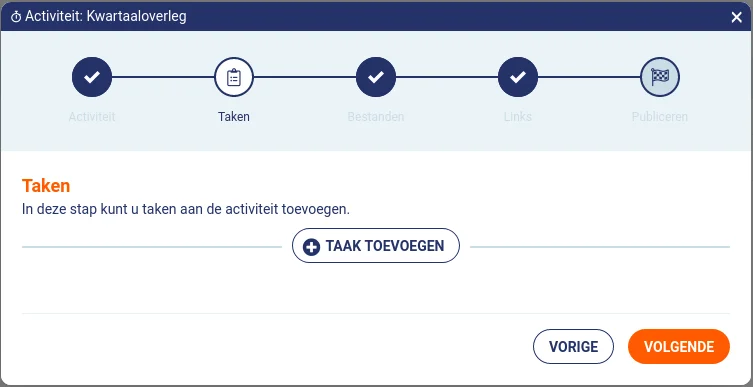Select the Taken step label

[x=234, y=117]
